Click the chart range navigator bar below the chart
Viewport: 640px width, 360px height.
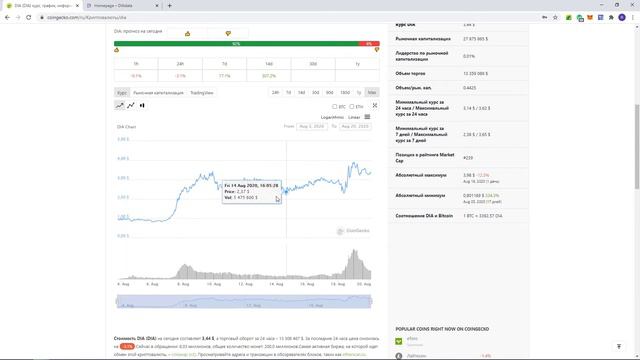pyautogui.click(x=244, y=301)
